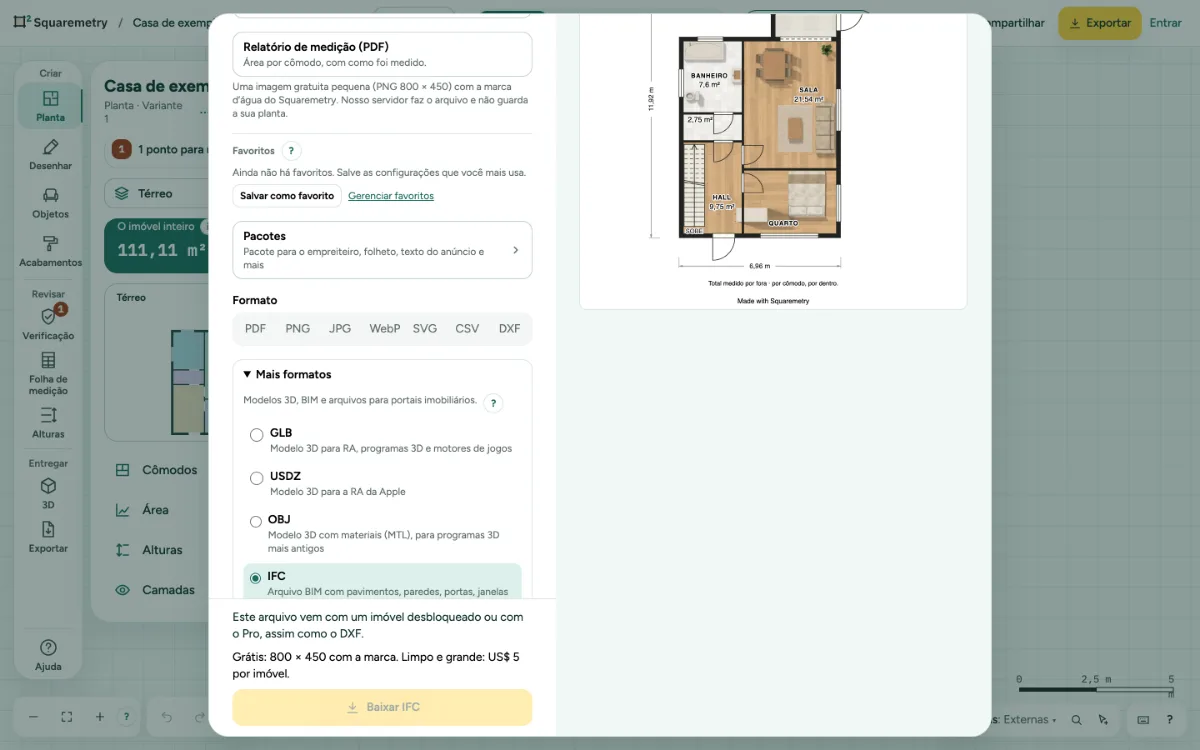
Task: Open Folha de medição in the sidebar
Action: [48, 373]
